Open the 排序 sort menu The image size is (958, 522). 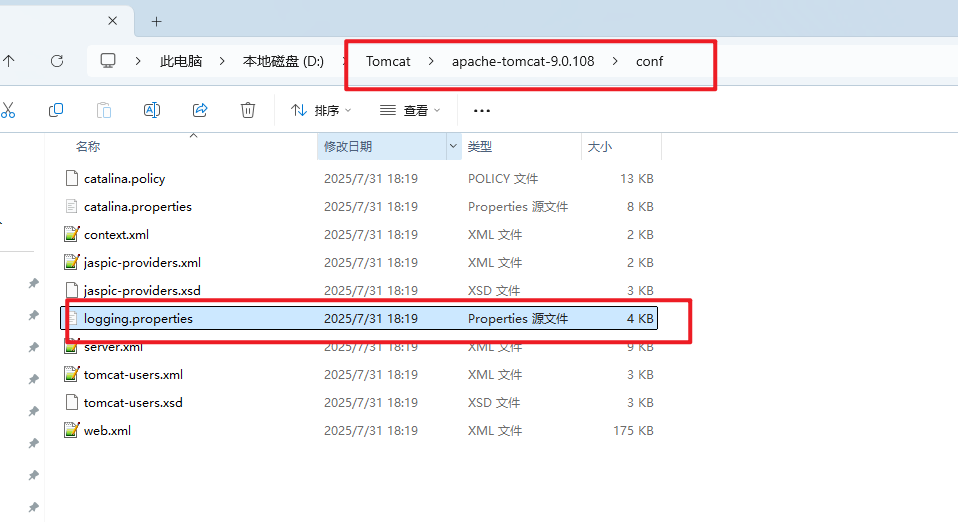tap(321, 110)
